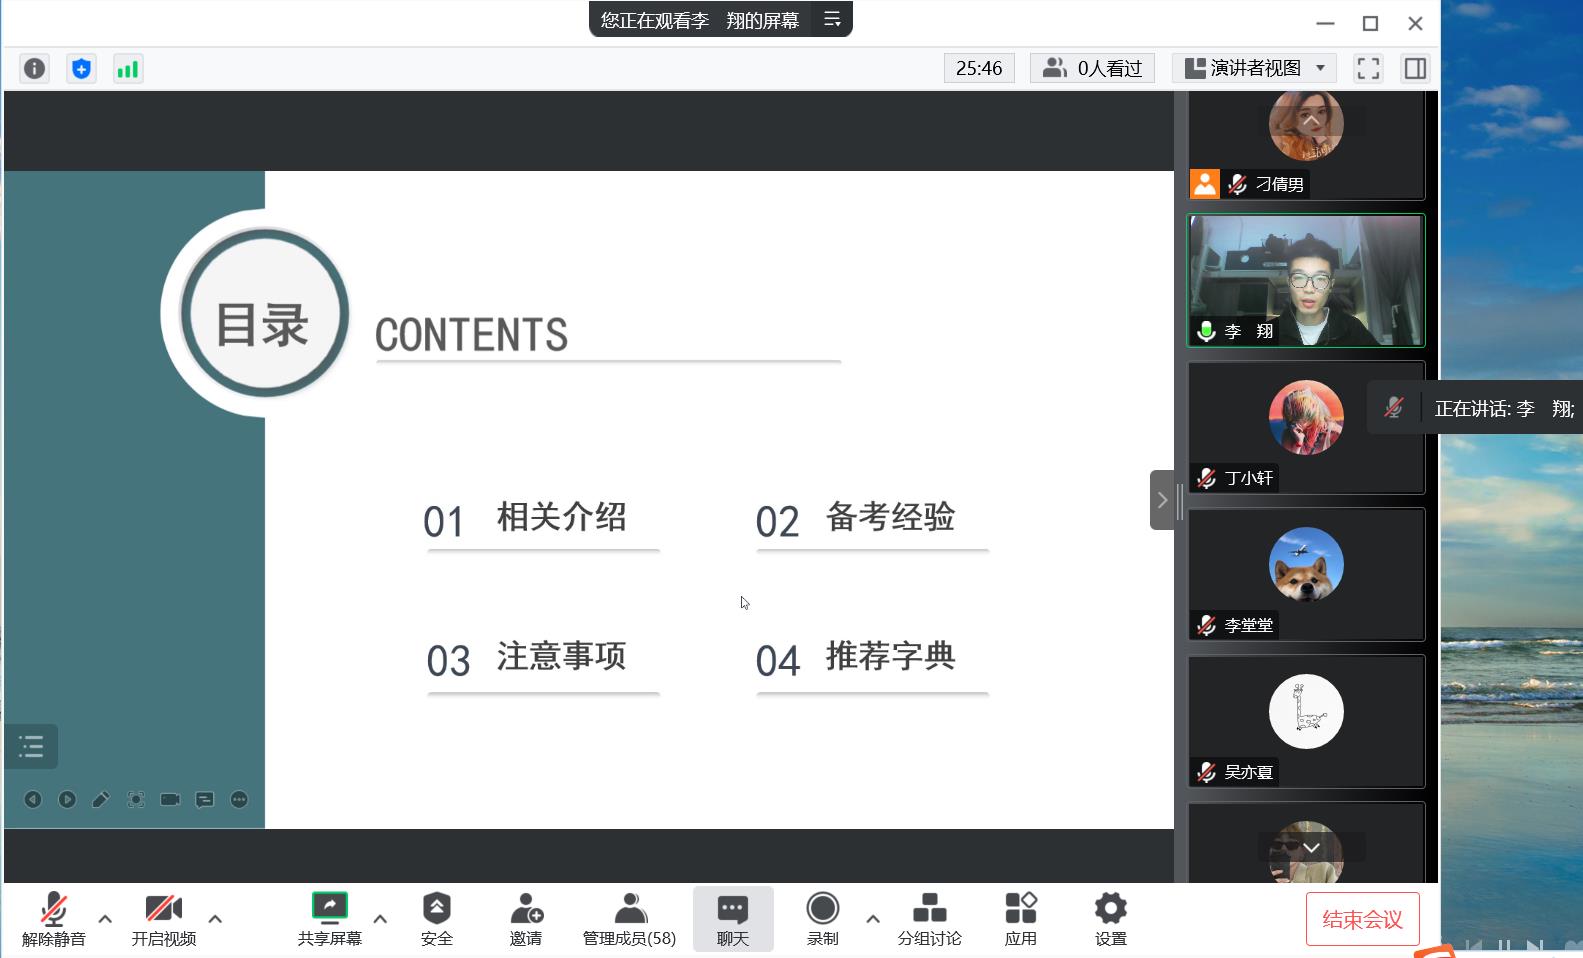Viewport: 1583px width, 958px height.
Task: Open the Chat (聊天) panel
Action: click(x=732, y=918)
